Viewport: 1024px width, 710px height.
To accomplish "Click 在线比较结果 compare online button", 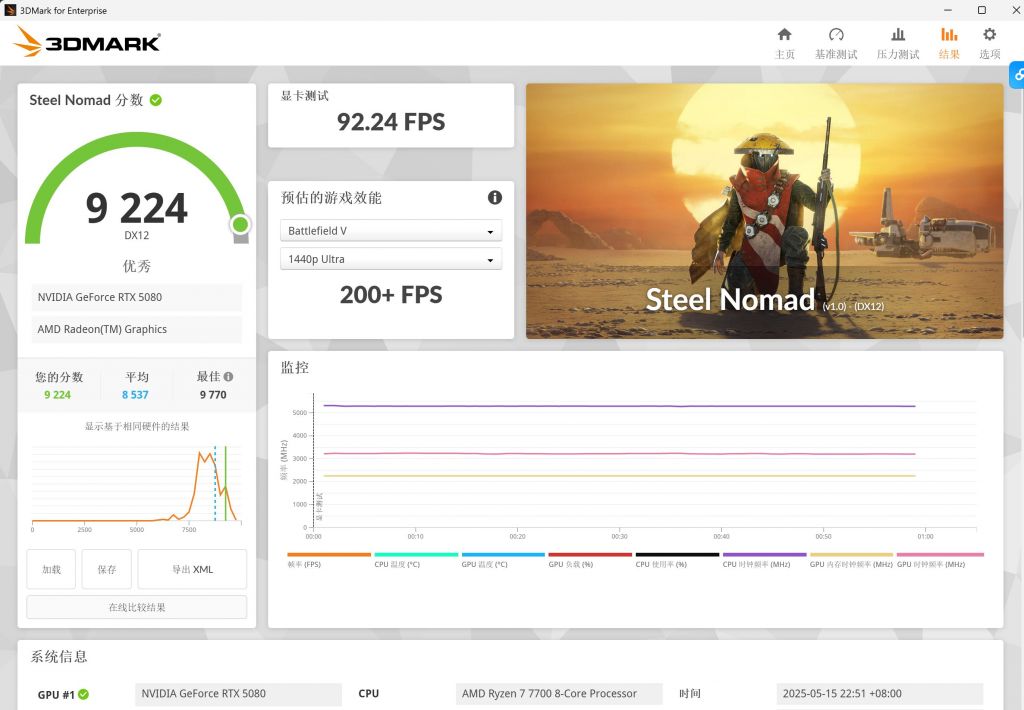I will click(137, 607).
